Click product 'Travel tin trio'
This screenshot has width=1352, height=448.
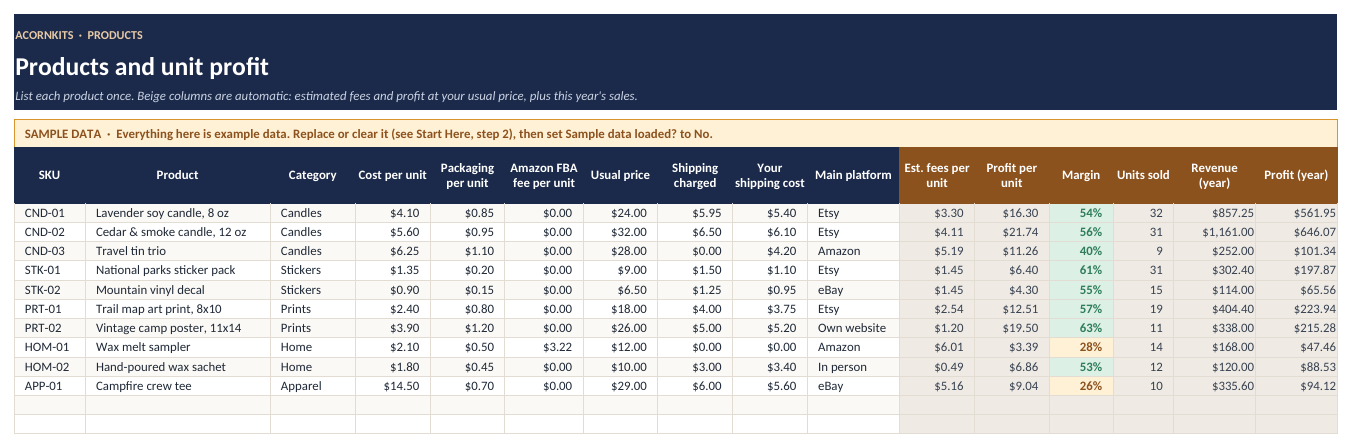178,251
